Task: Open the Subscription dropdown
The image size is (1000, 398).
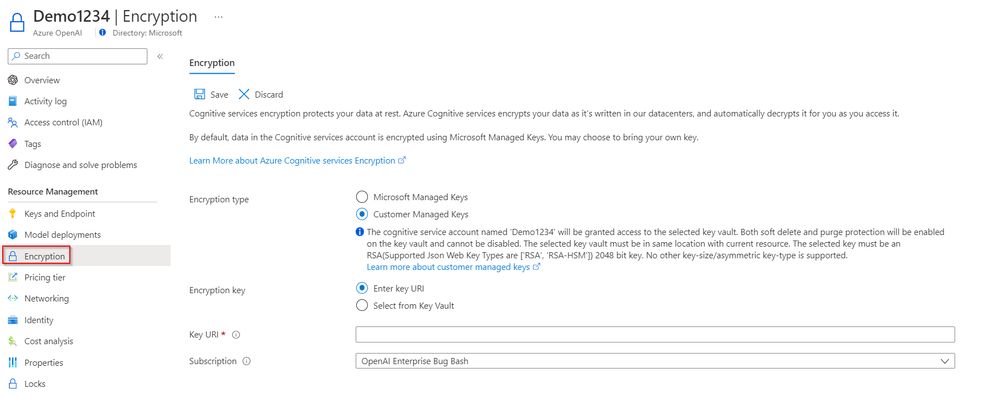Action: pos(655,361)
